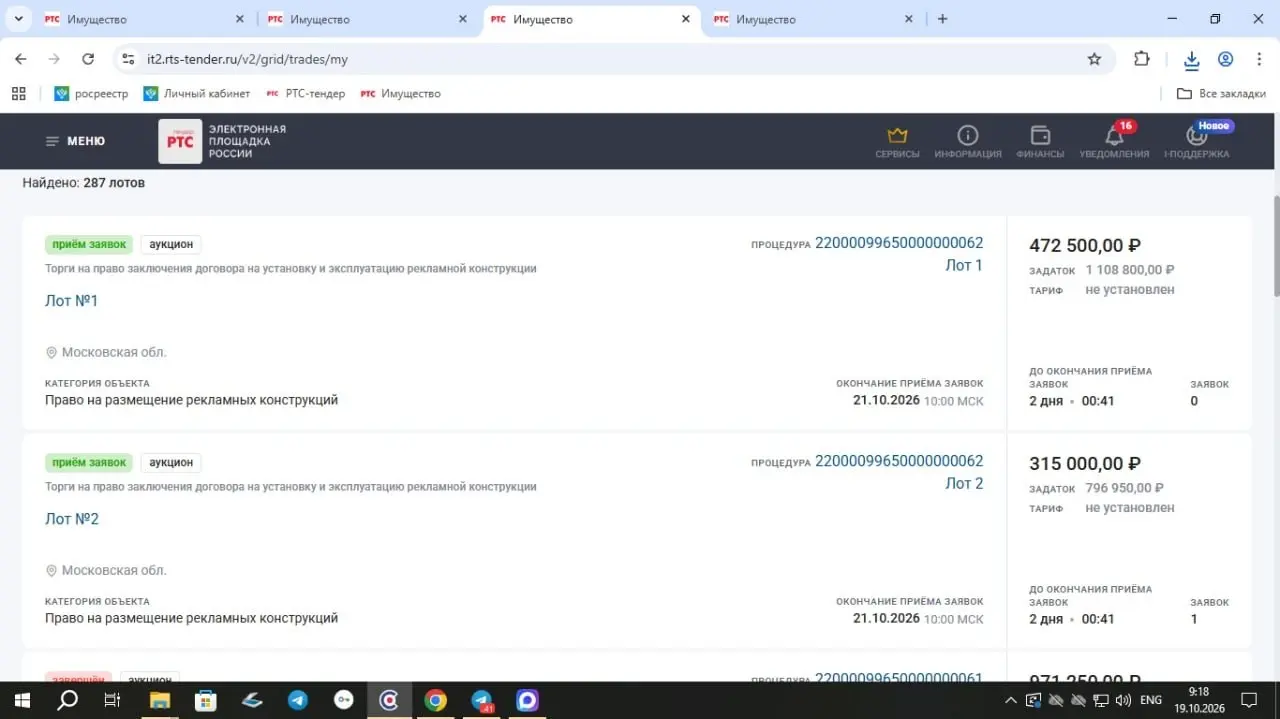Click the page vertical scrollbar thumb
The image size is (1280, 719).
(1275, 245)
